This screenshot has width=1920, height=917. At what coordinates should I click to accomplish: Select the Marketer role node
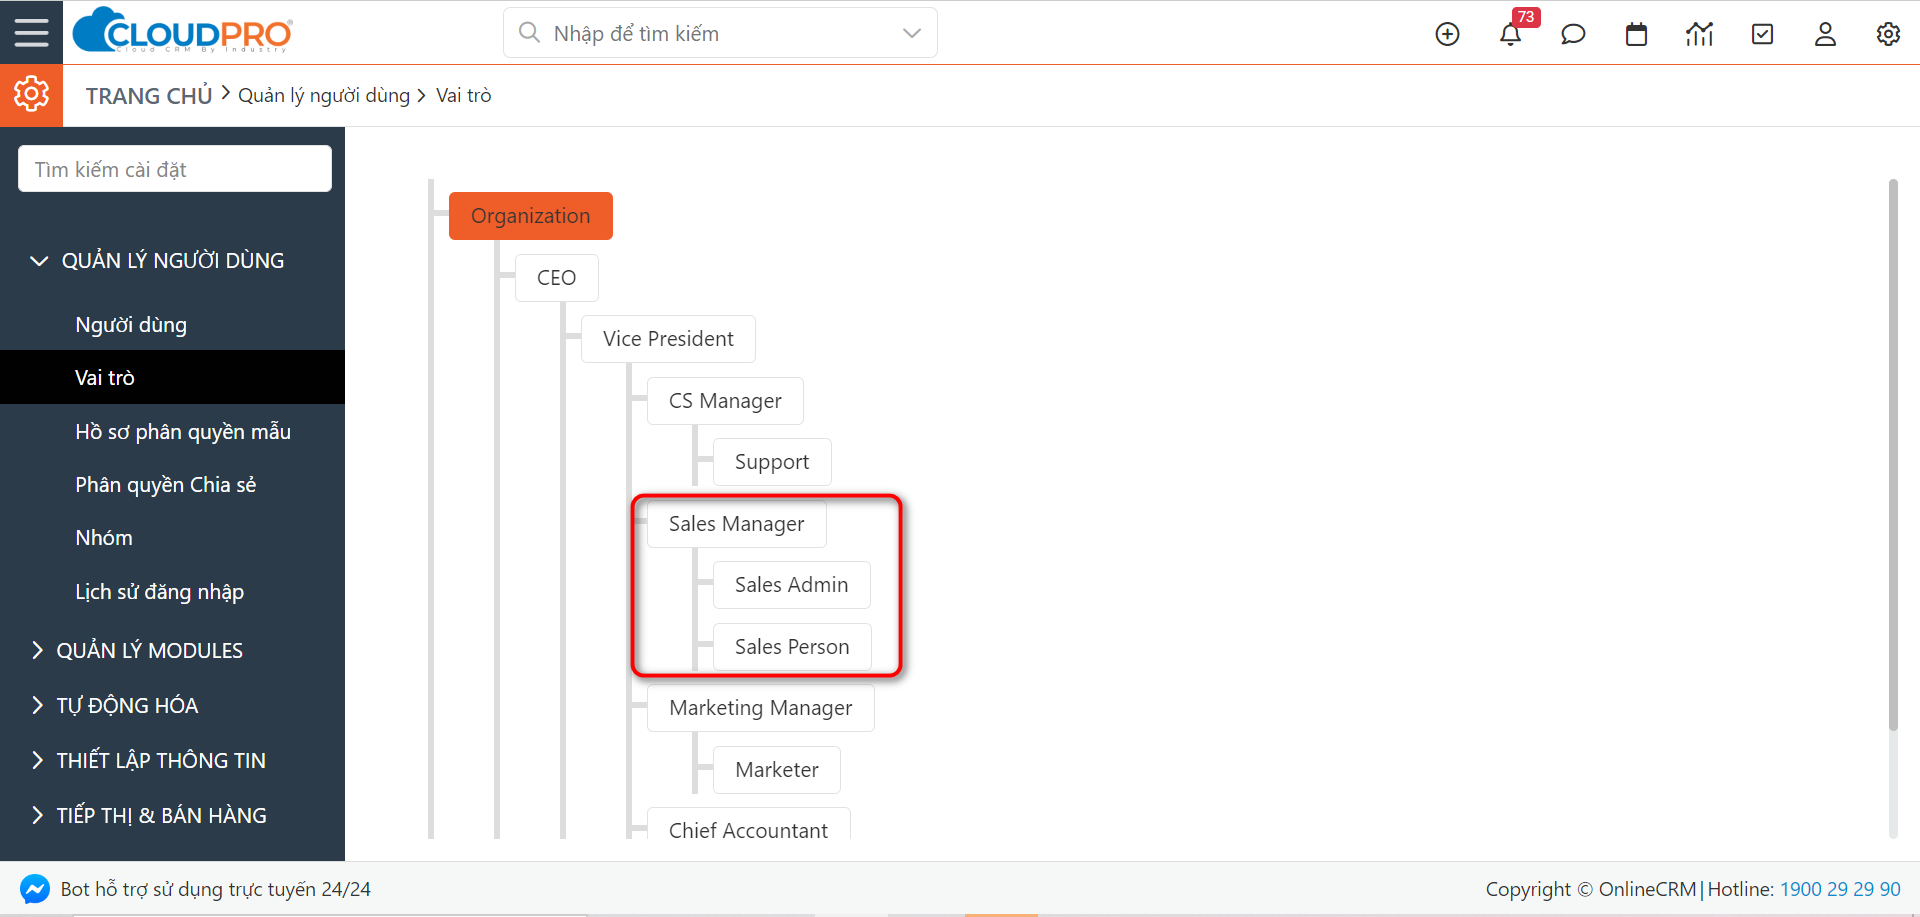coord(777,770)
